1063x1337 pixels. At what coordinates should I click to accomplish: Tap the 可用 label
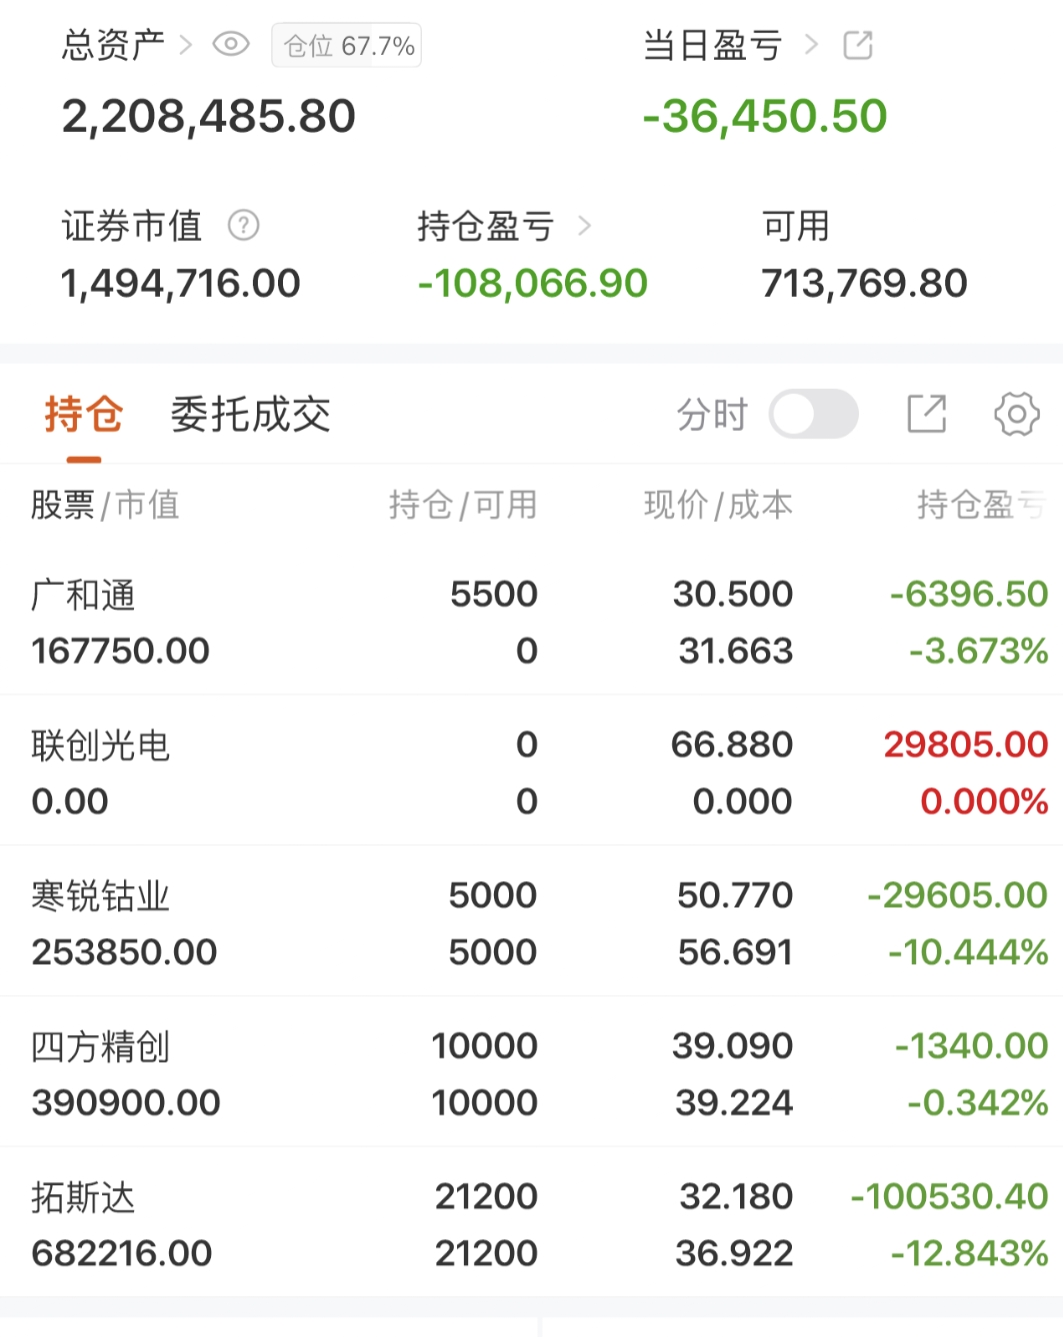point(796,226)
